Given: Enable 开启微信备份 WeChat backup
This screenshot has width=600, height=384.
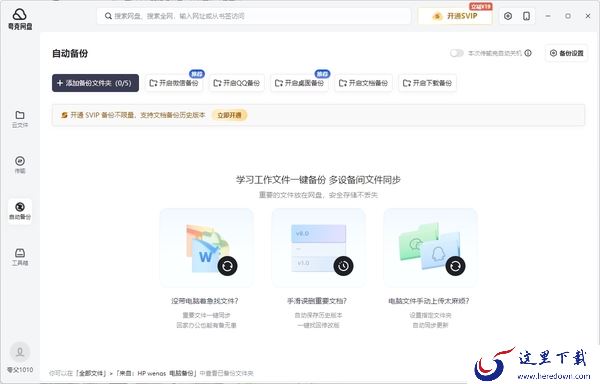Looking at the screenshot, I should [x=174, y=83].
